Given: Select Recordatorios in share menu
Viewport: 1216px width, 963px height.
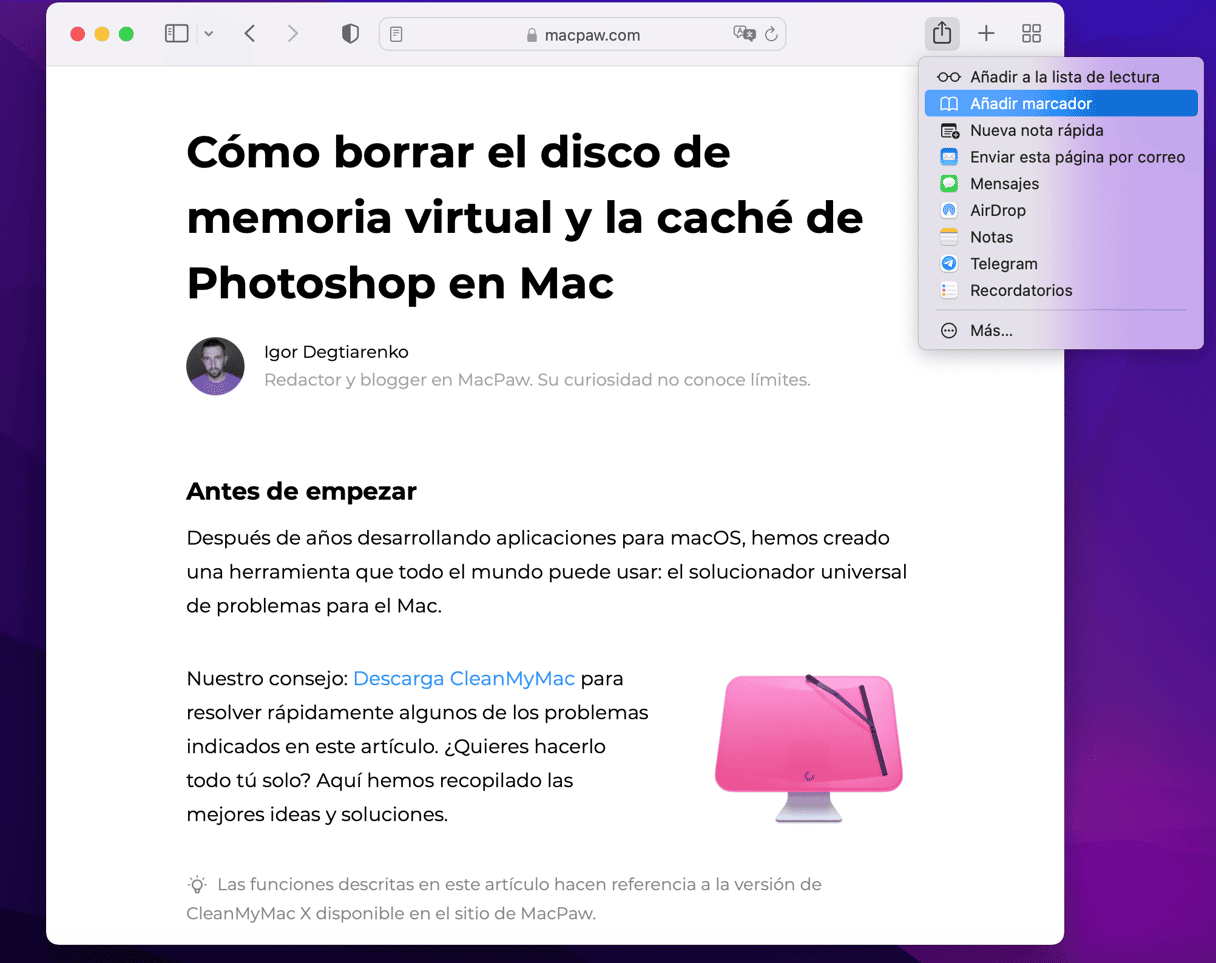Looking at the screenshot, I should point(1061,291).
